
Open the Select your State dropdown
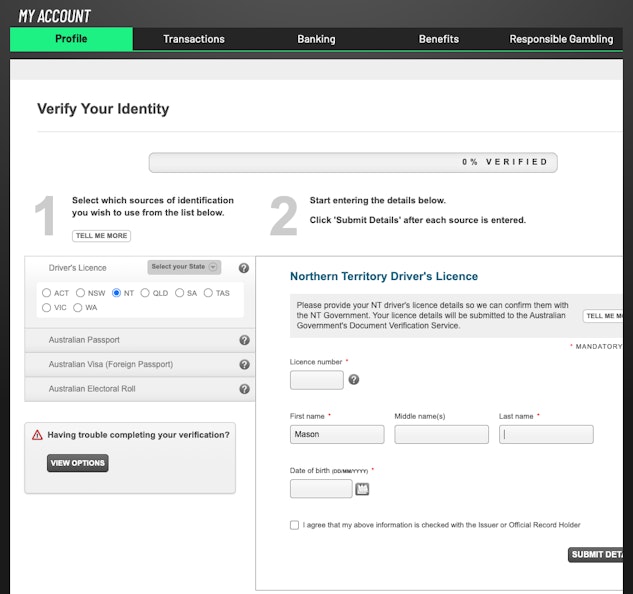(x=184, y=267)
